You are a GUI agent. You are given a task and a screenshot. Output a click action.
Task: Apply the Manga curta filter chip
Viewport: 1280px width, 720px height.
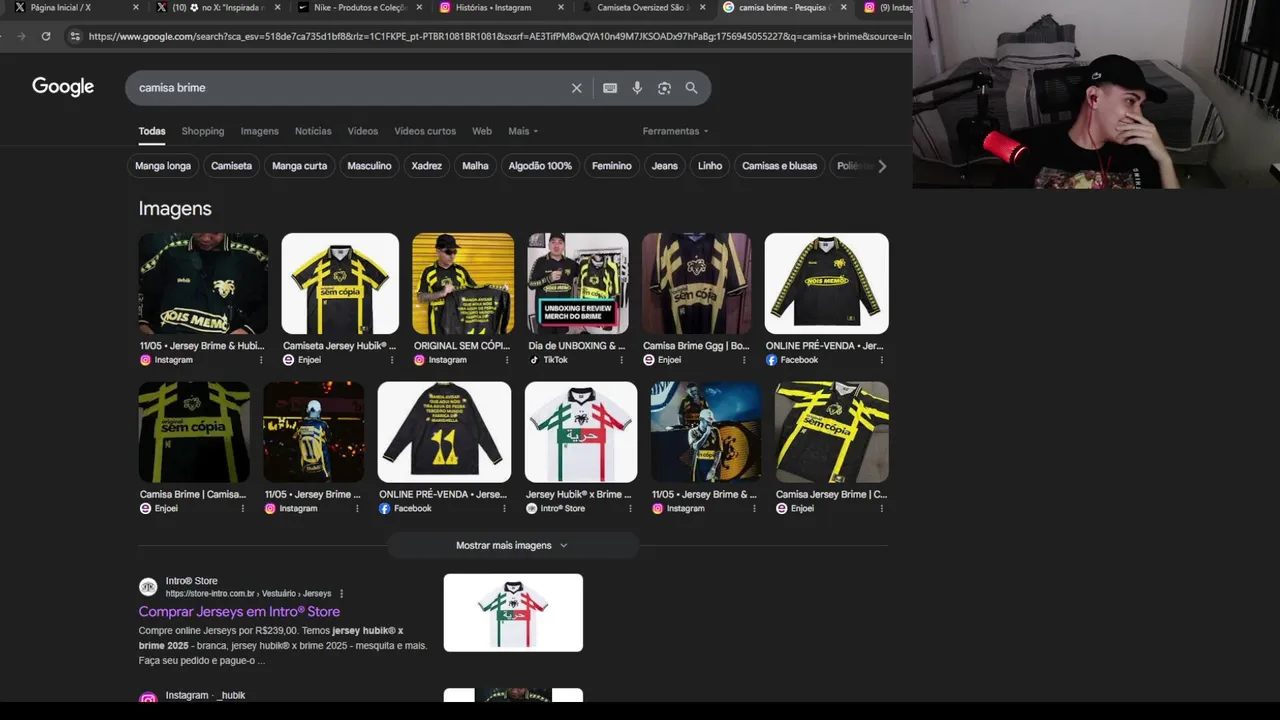(x=299, y=166)
